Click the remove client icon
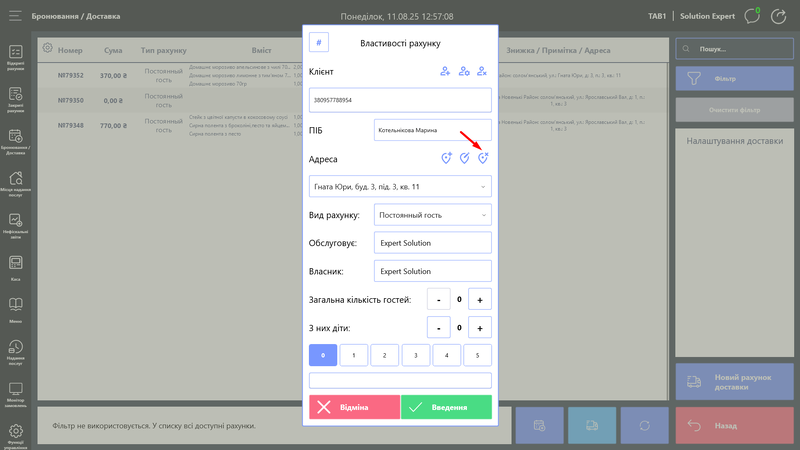800x450 pixels. (x=482, y=71)
